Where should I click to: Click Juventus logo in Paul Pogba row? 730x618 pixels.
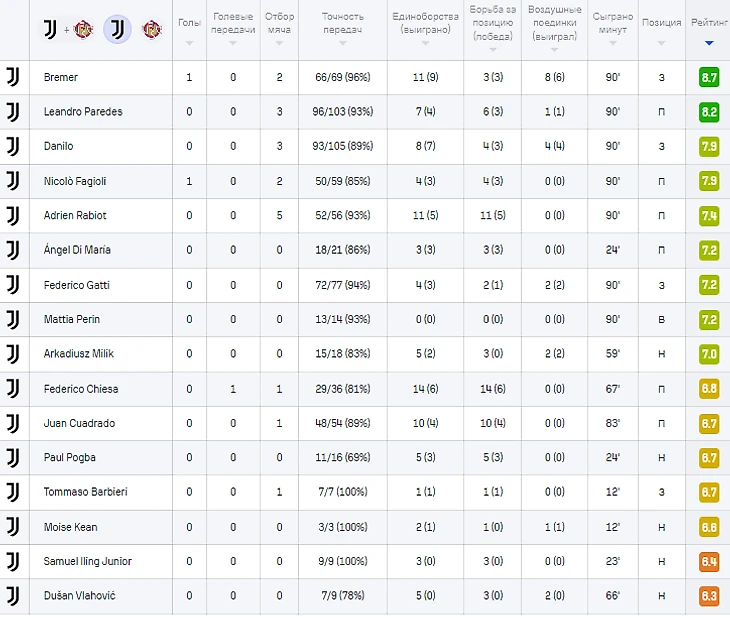[13, 458]
